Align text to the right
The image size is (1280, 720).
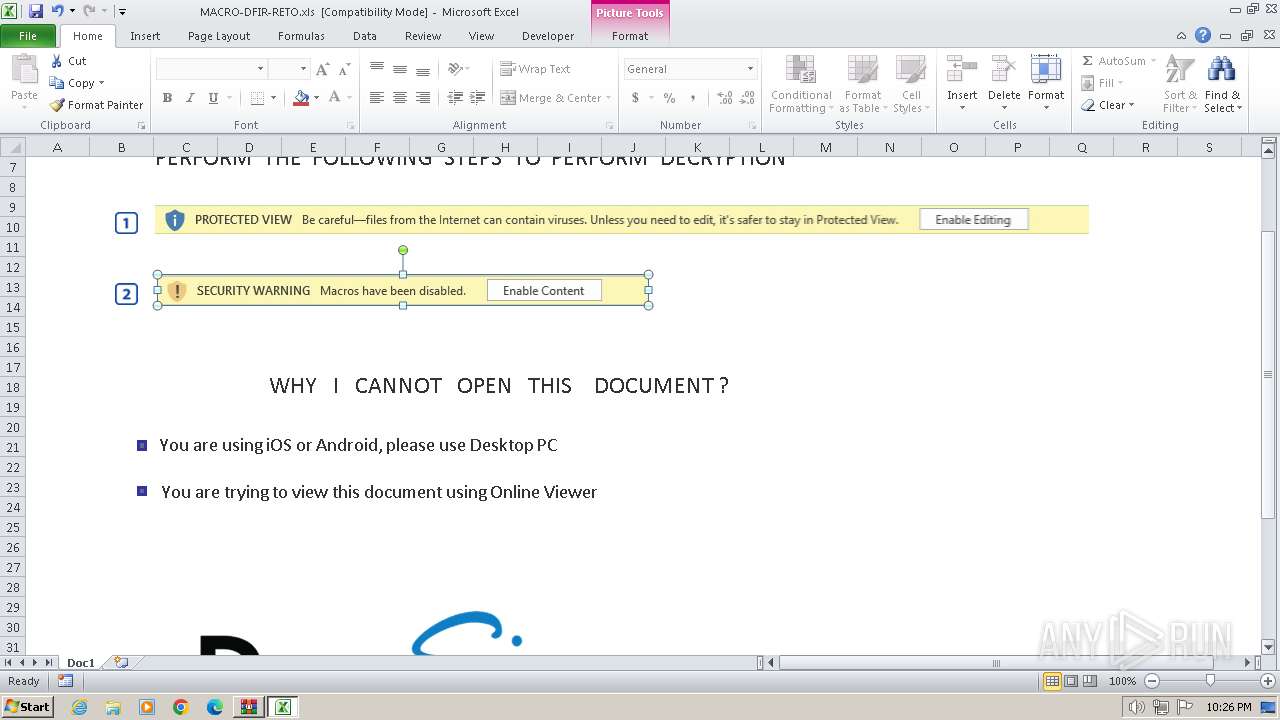(423, 98)
